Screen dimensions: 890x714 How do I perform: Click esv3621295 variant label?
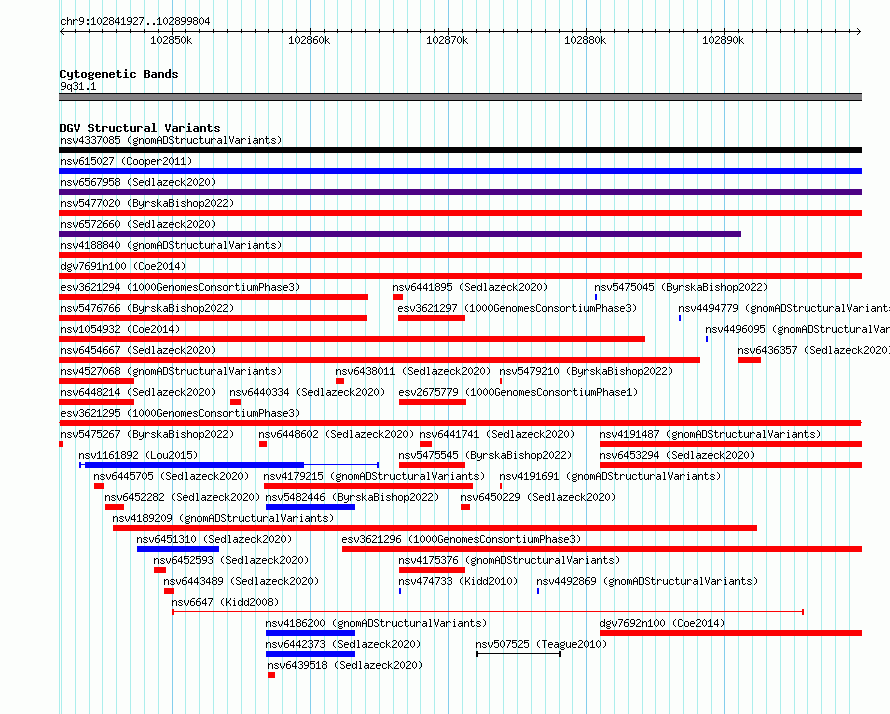point(180,413)
